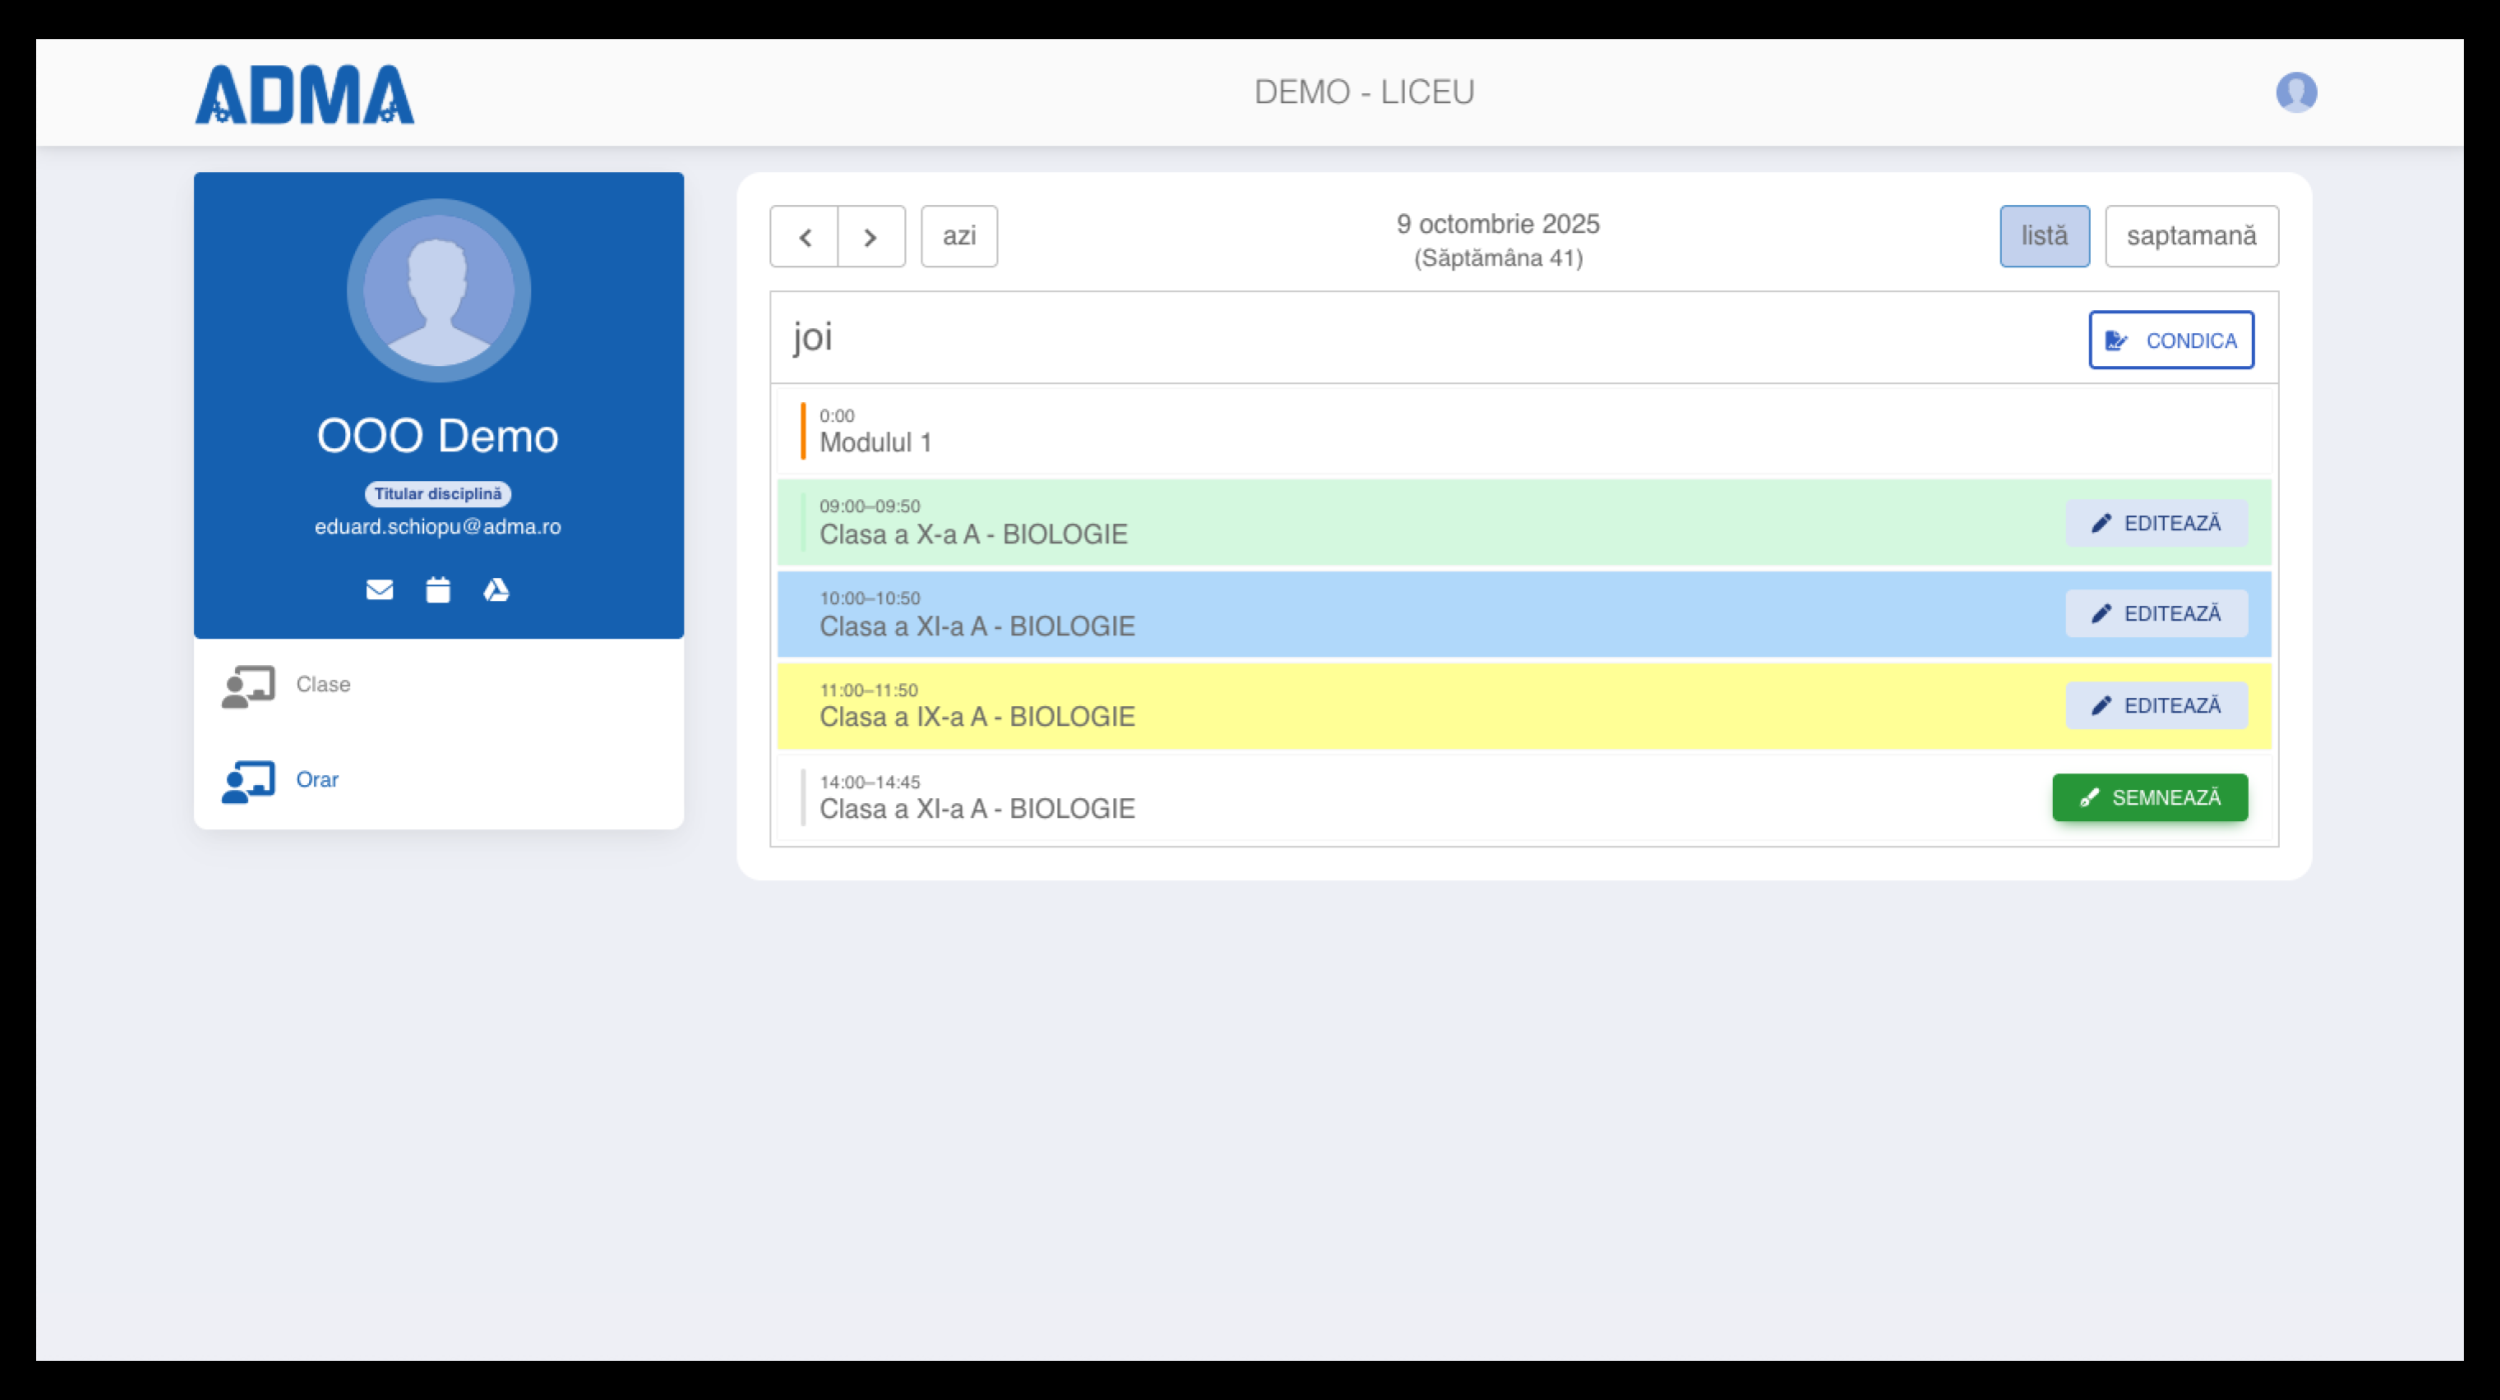The height and width of the screenshot is (1400, 2500).
Task: Open the calendar icon under profile email
Action: pyautogui.click(x=438, y=590)
